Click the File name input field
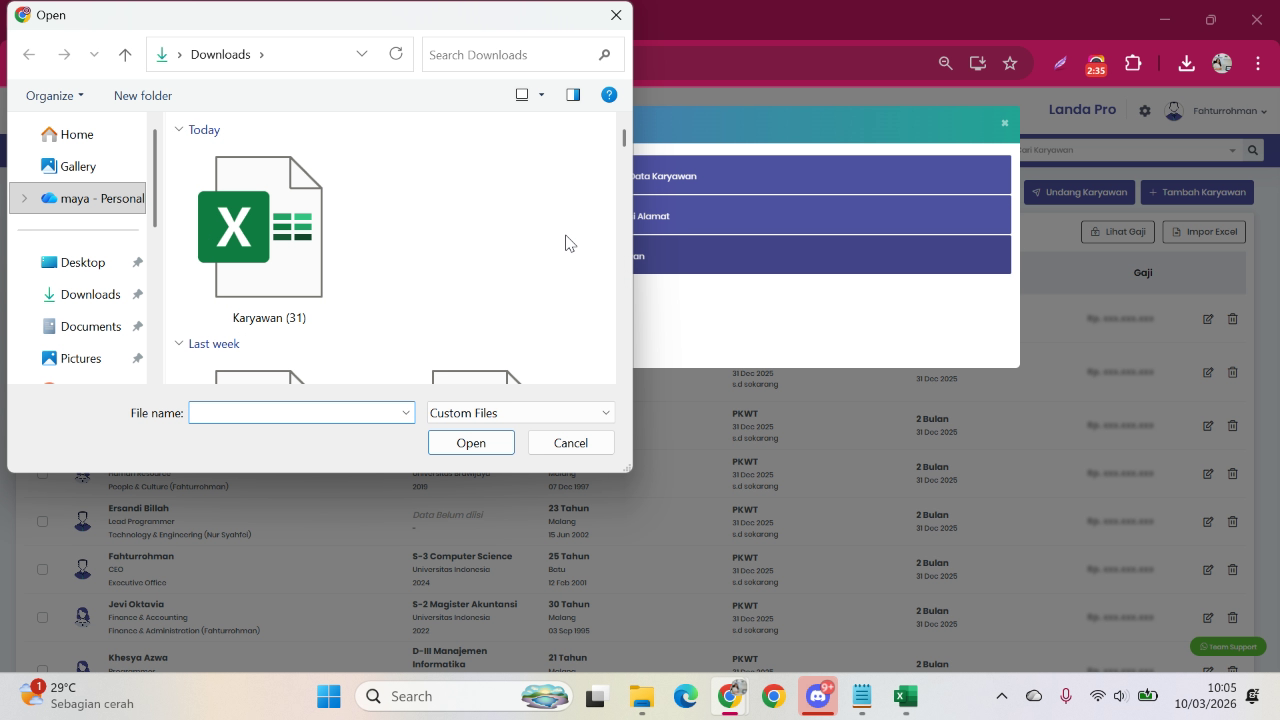The width and height of the screenshot is (1280, 720). [294, 413]
